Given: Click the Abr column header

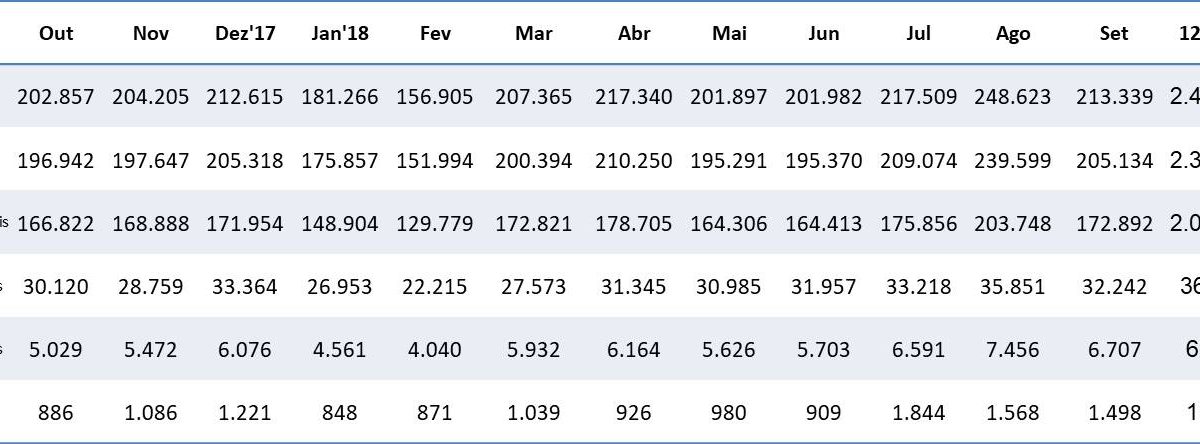Looking at the screenshot, I should (634, 34).
